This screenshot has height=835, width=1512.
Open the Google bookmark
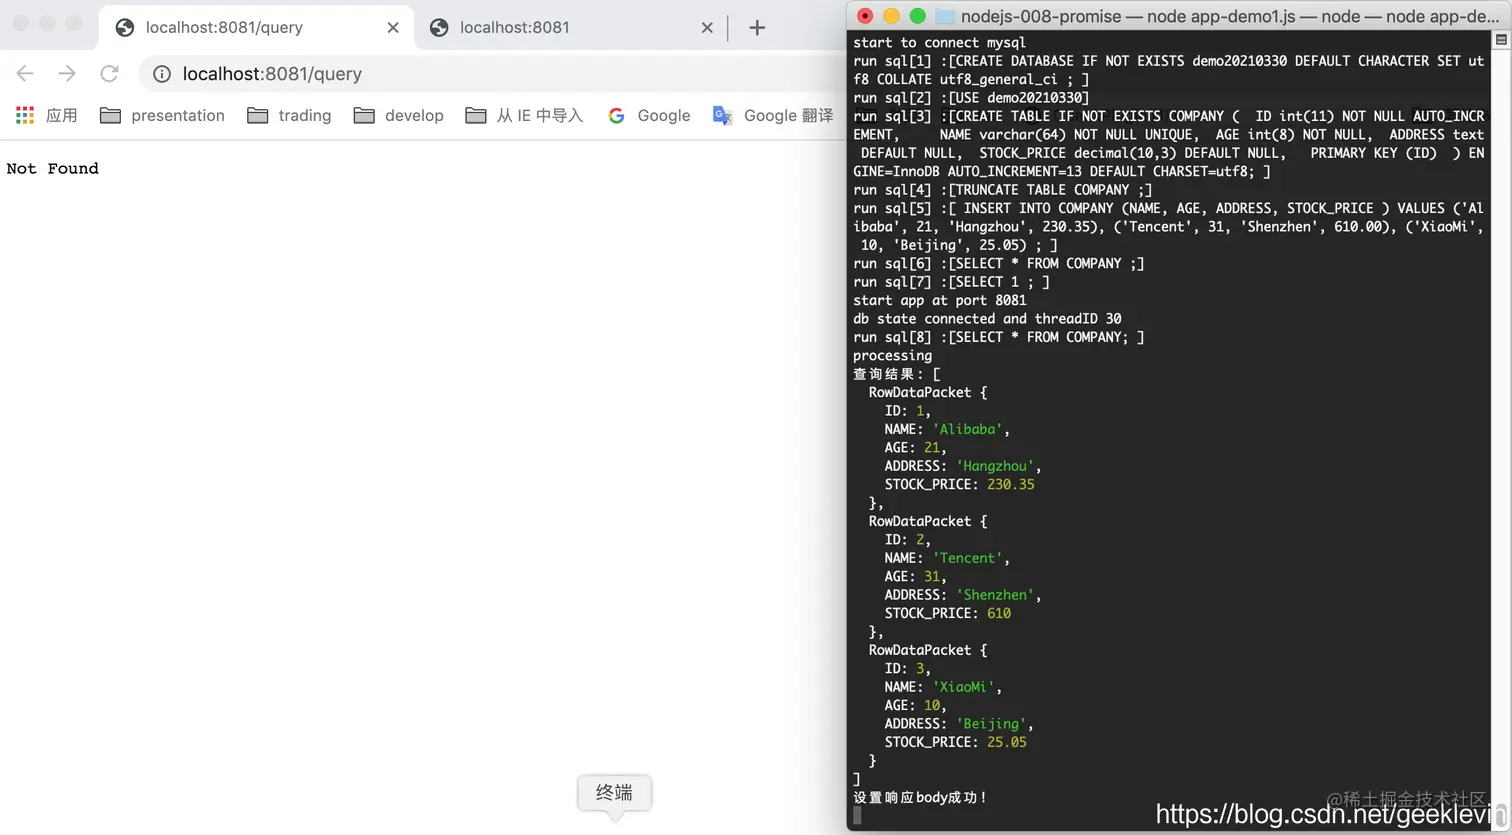[649, 115]
